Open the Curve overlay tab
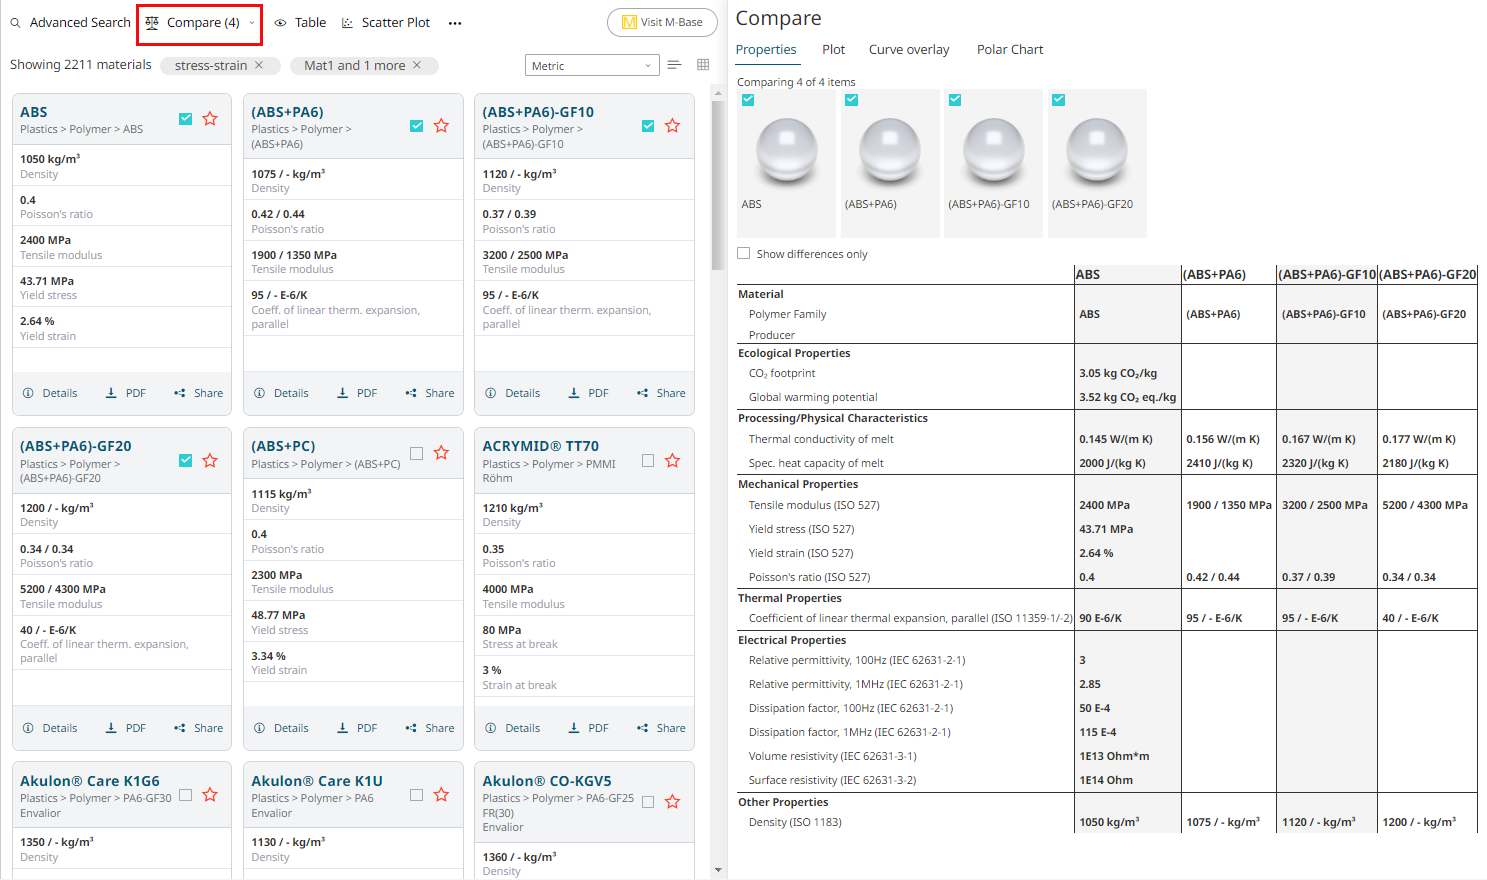The image size is (1487, 880). (x=909, y=50)
